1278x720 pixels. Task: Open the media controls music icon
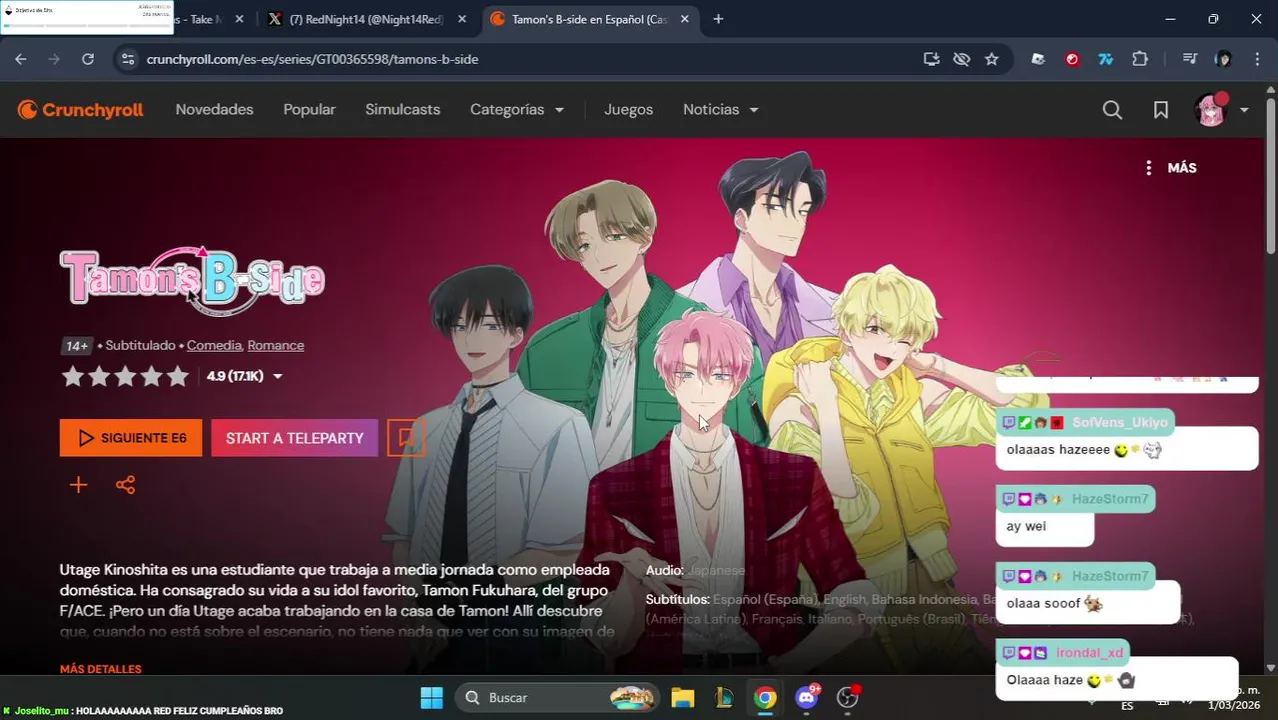pyautogui.click(x=1189, y=59)
